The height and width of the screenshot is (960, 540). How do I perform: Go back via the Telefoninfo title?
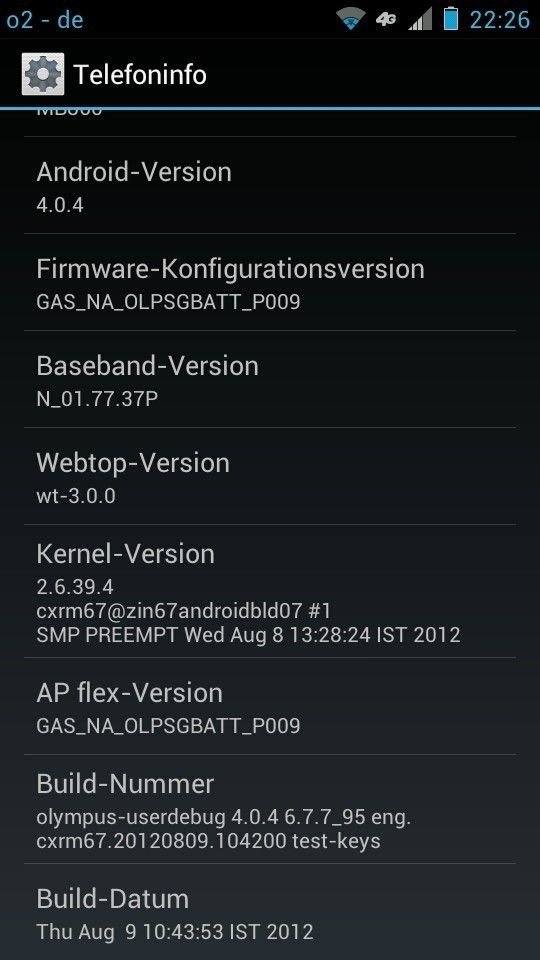(x=140, y=75)
